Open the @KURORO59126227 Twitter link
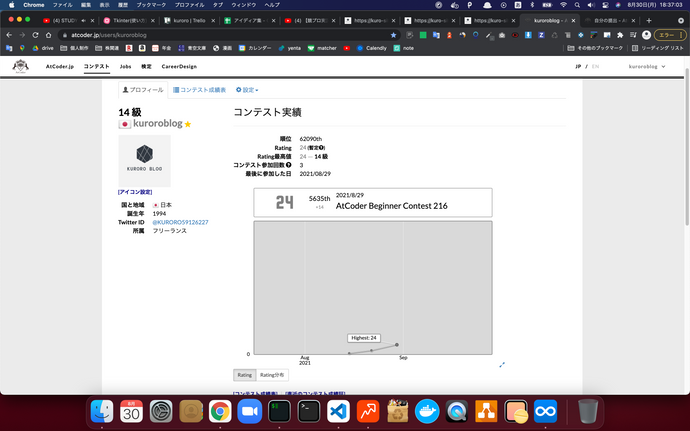 coord(180,222)
